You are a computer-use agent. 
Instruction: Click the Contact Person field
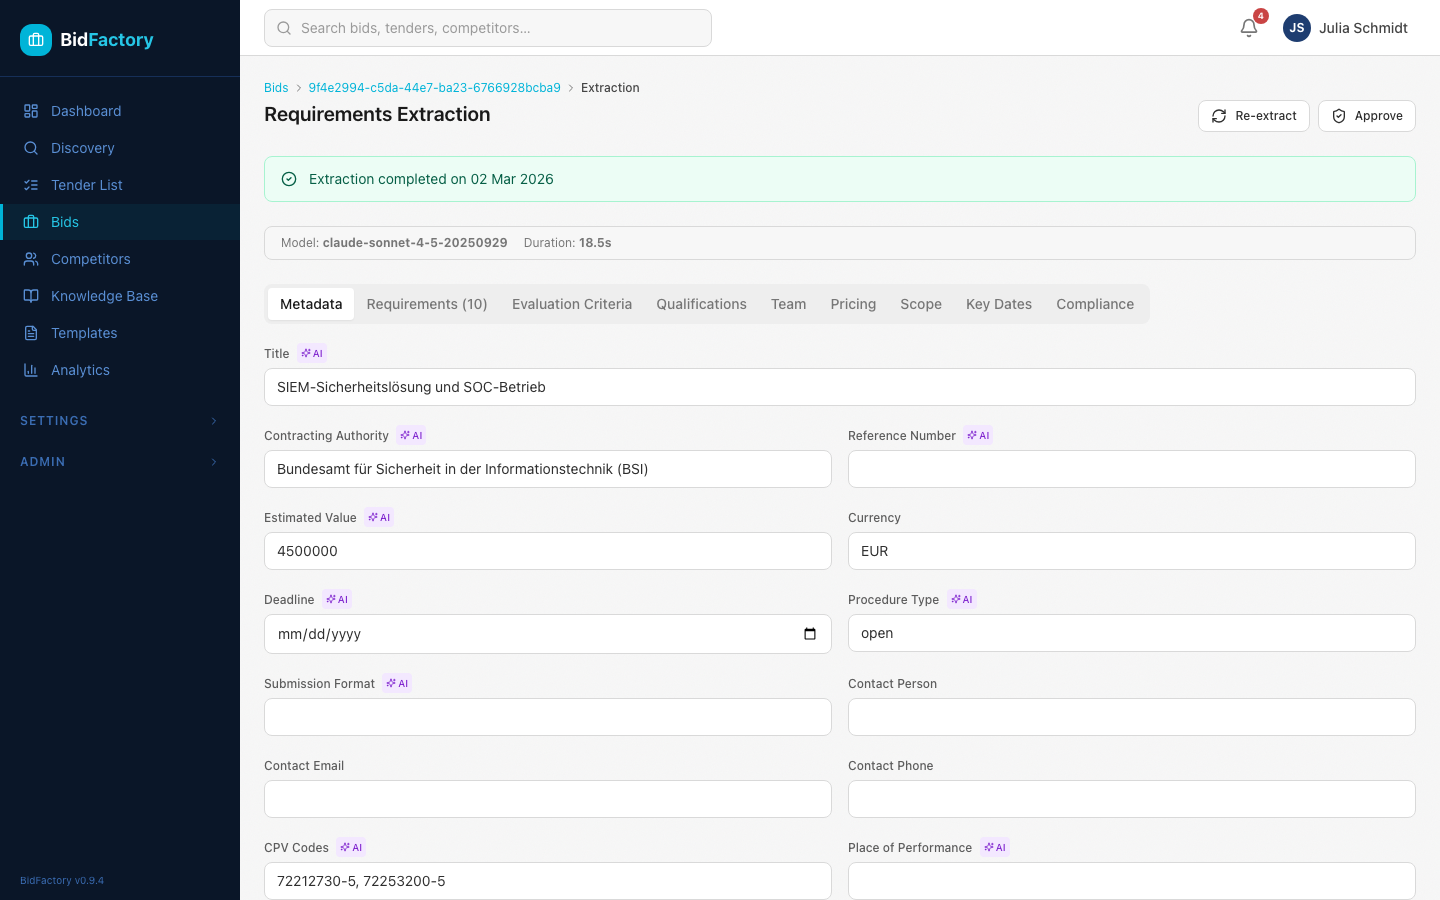[1132, 717]
